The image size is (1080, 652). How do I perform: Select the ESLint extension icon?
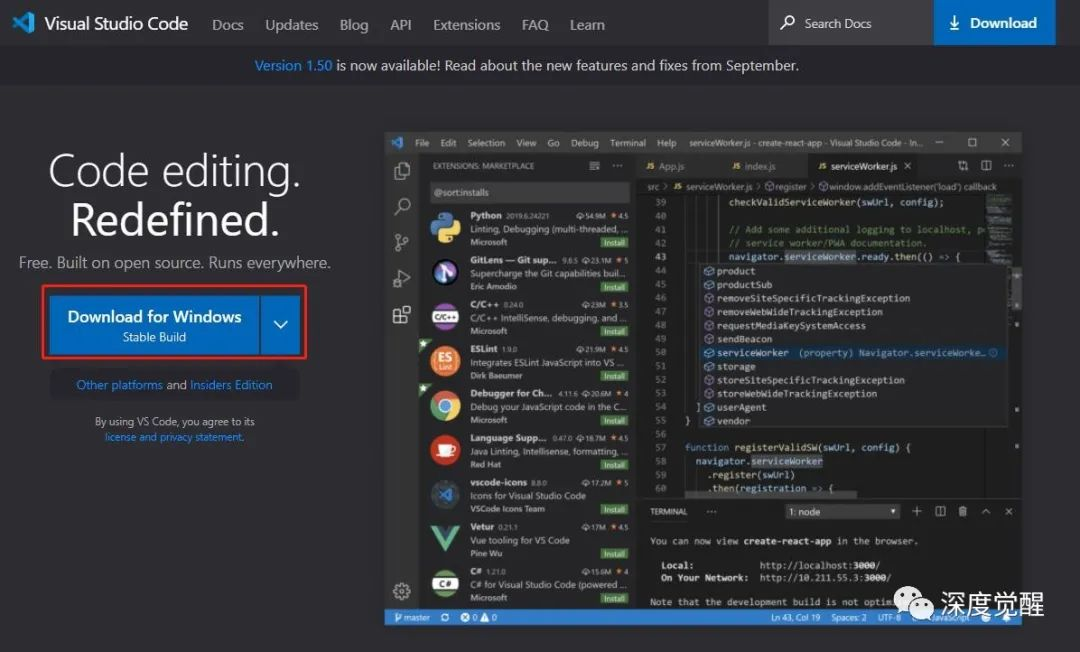[445, 361]
